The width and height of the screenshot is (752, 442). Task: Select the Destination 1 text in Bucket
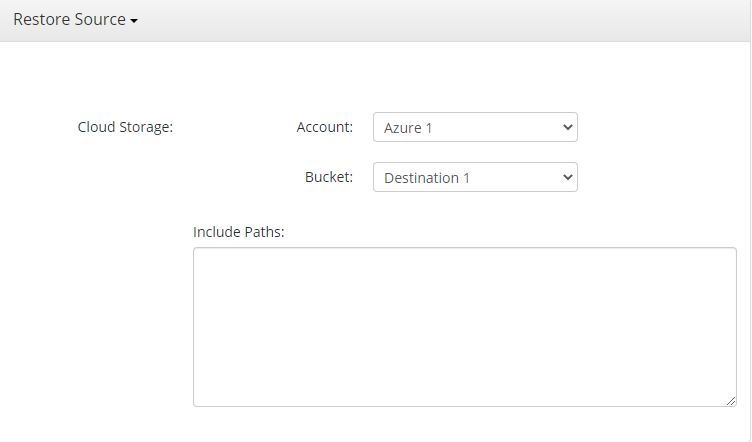click(x=427, y=178)
